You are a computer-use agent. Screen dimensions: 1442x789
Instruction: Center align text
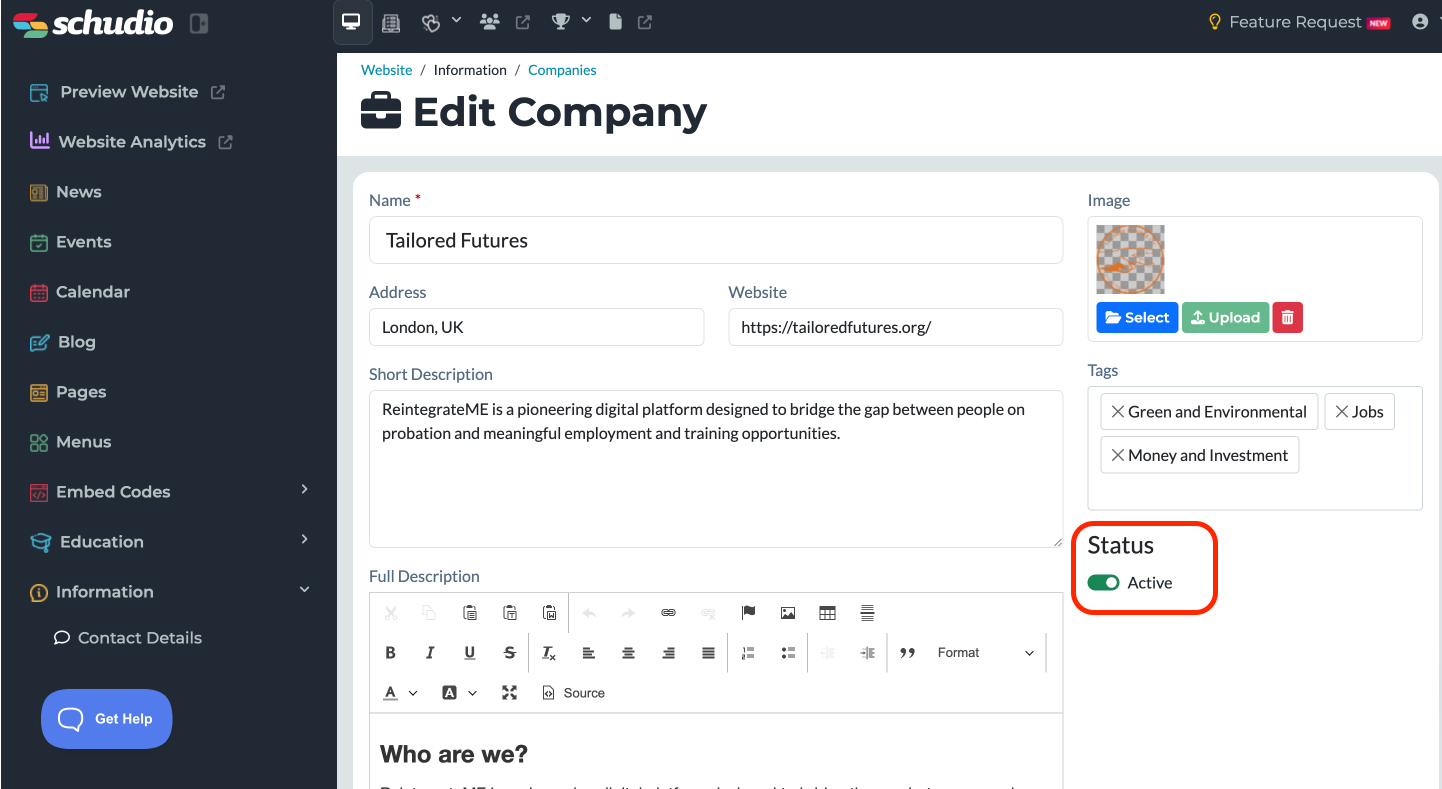pos(629,653)
